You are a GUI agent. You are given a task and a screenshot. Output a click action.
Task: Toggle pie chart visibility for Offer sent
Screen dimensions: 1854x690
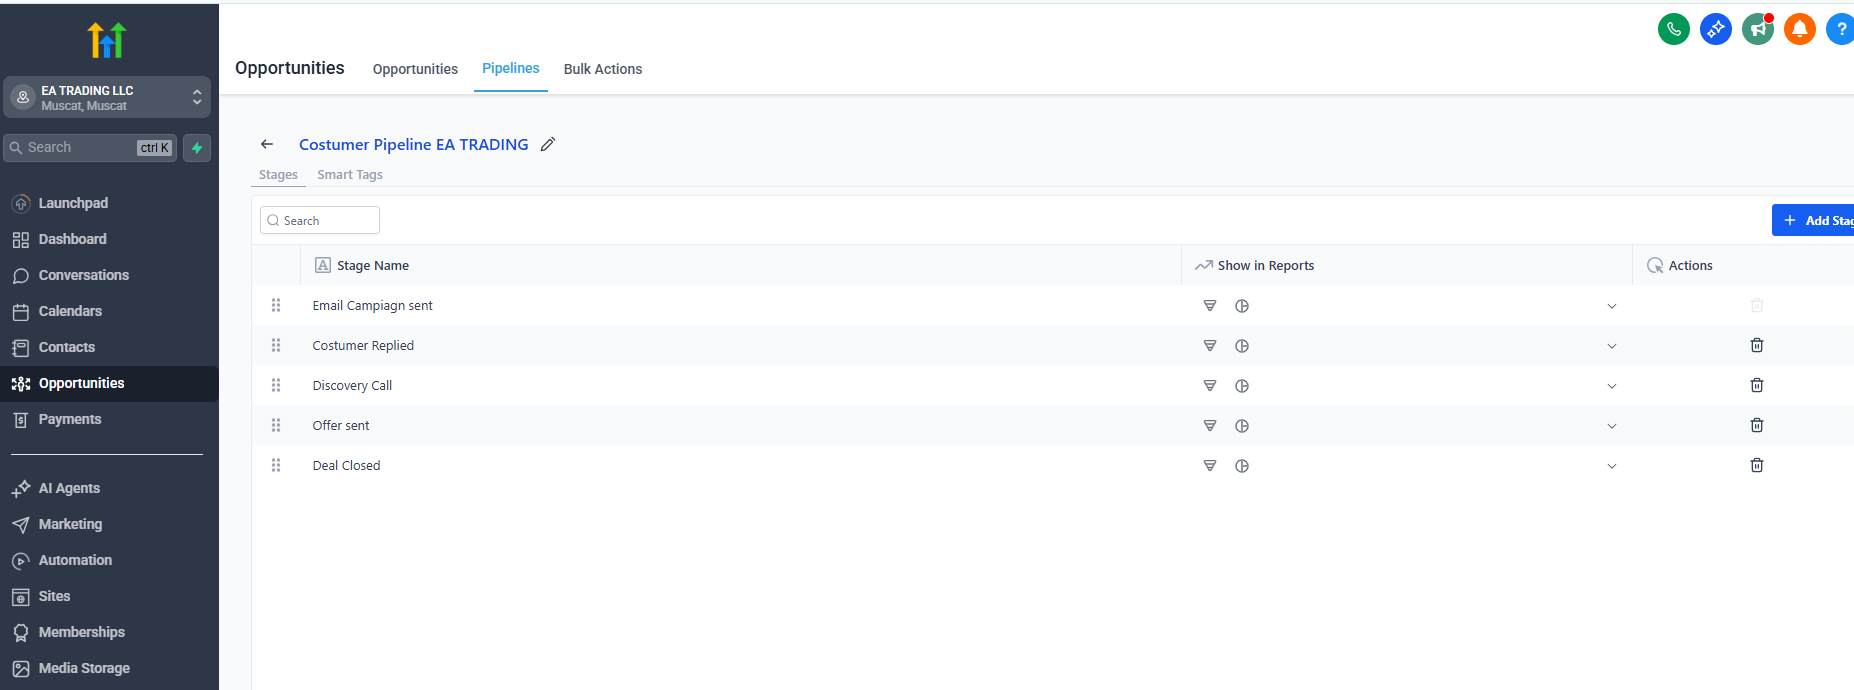pyautogui.click(x=1242, y=425)
